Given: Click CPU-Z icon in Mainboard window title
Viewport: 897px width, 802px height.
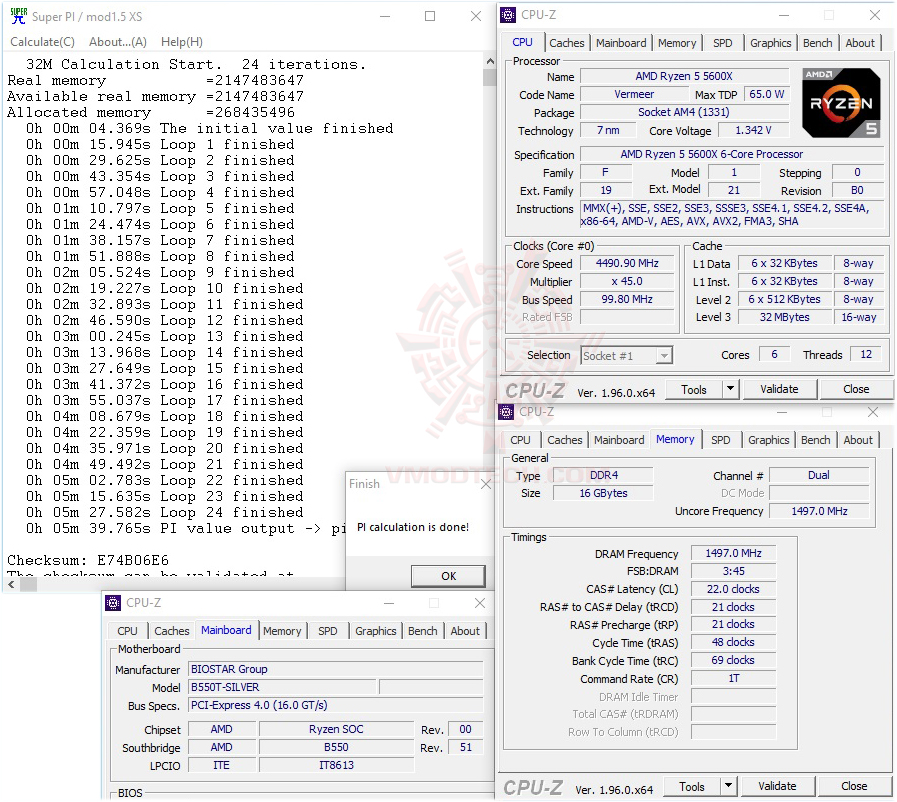Looking at the screenshot, I should click(x=113, y=602).
